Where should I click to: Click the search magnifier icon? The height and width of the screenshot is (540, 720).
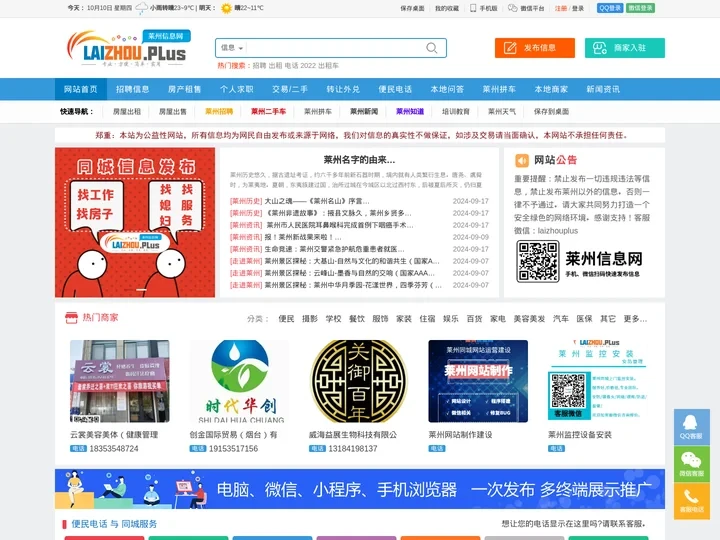coord(431,48)
